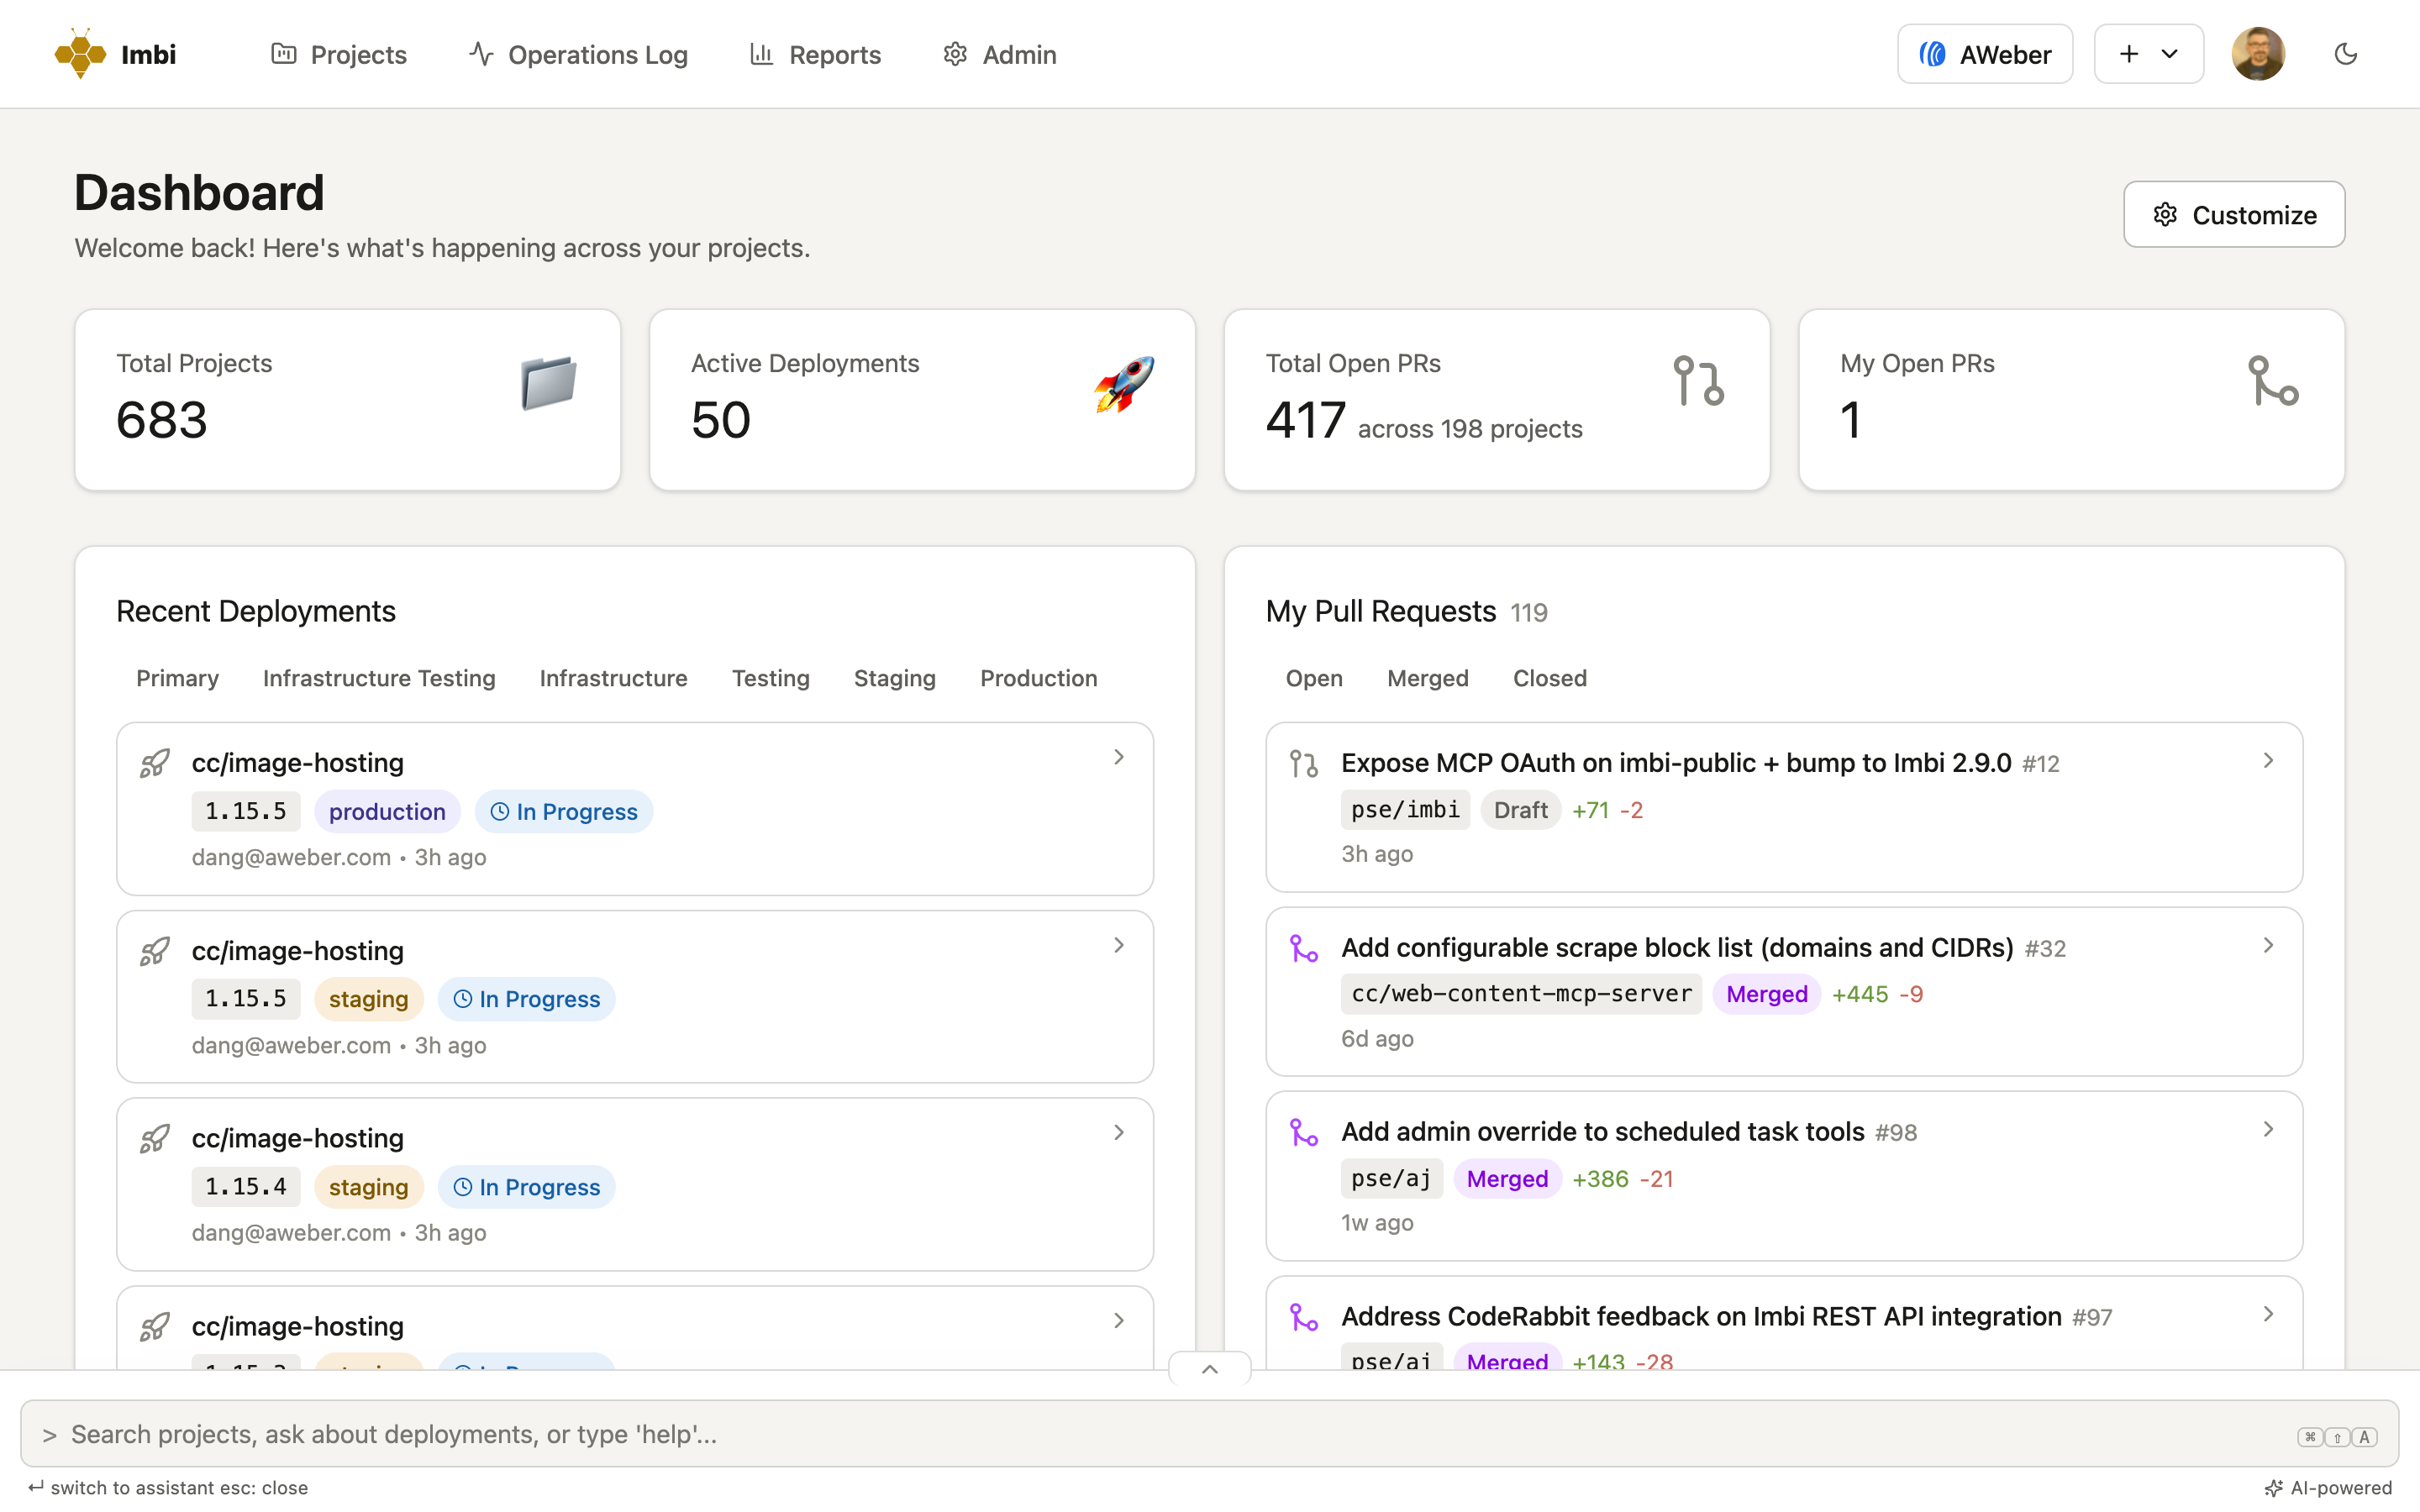Click the command prompt chevron icon
Screen dimensions: 2420x1512
[49, 1435]
